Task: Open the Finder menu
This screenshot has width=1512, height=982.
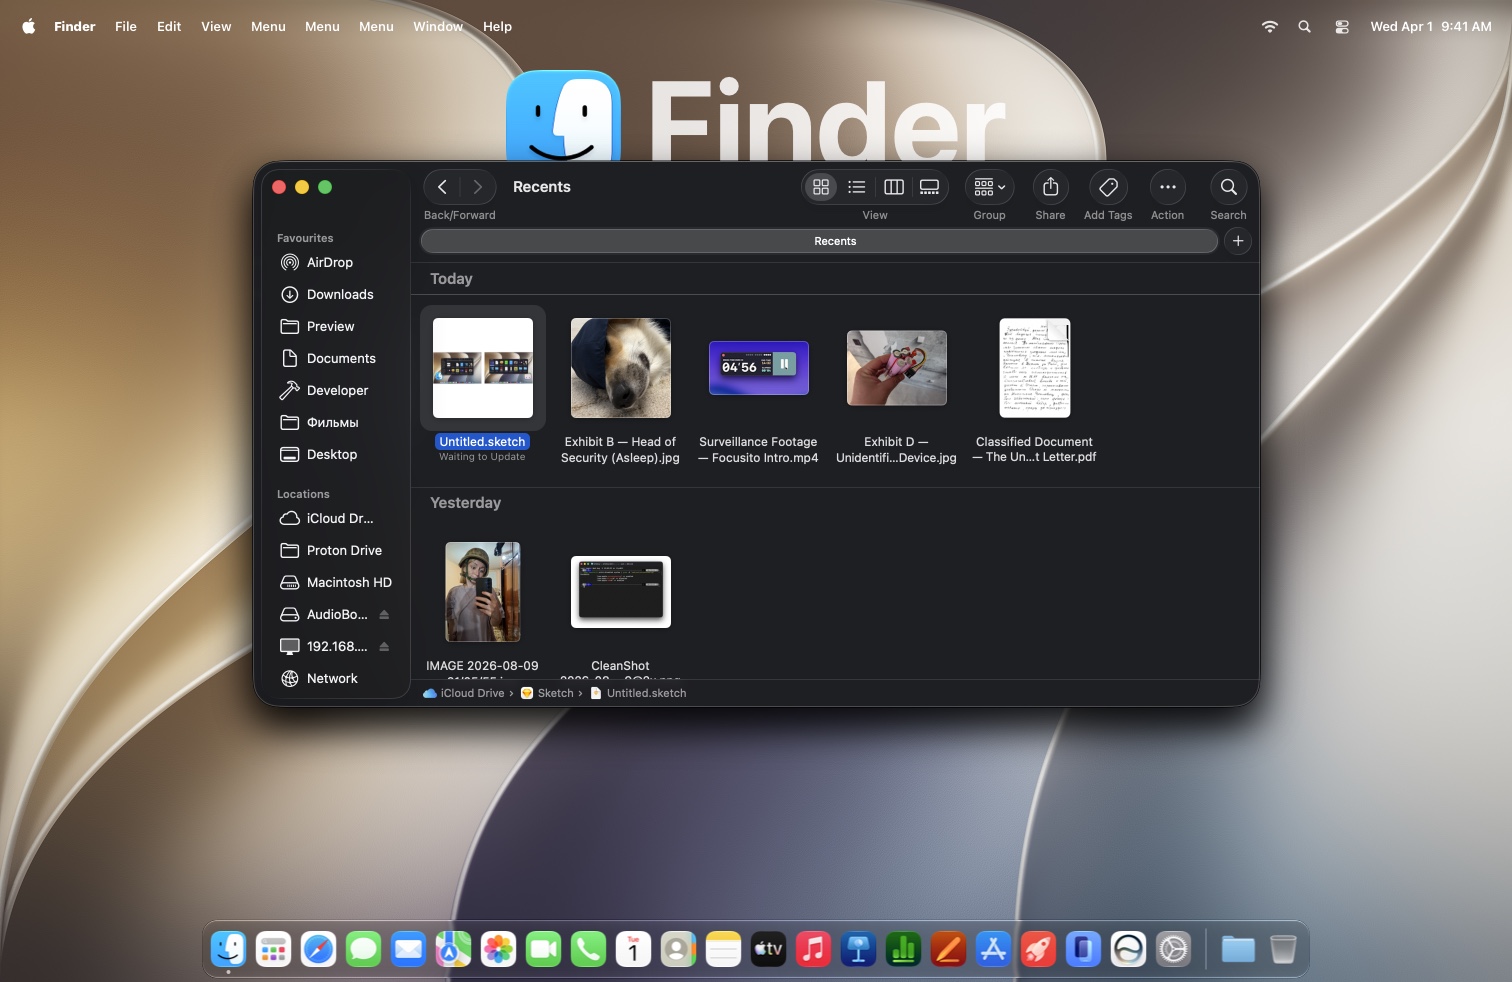Action: pyautogui.click(x=75, y=27)
